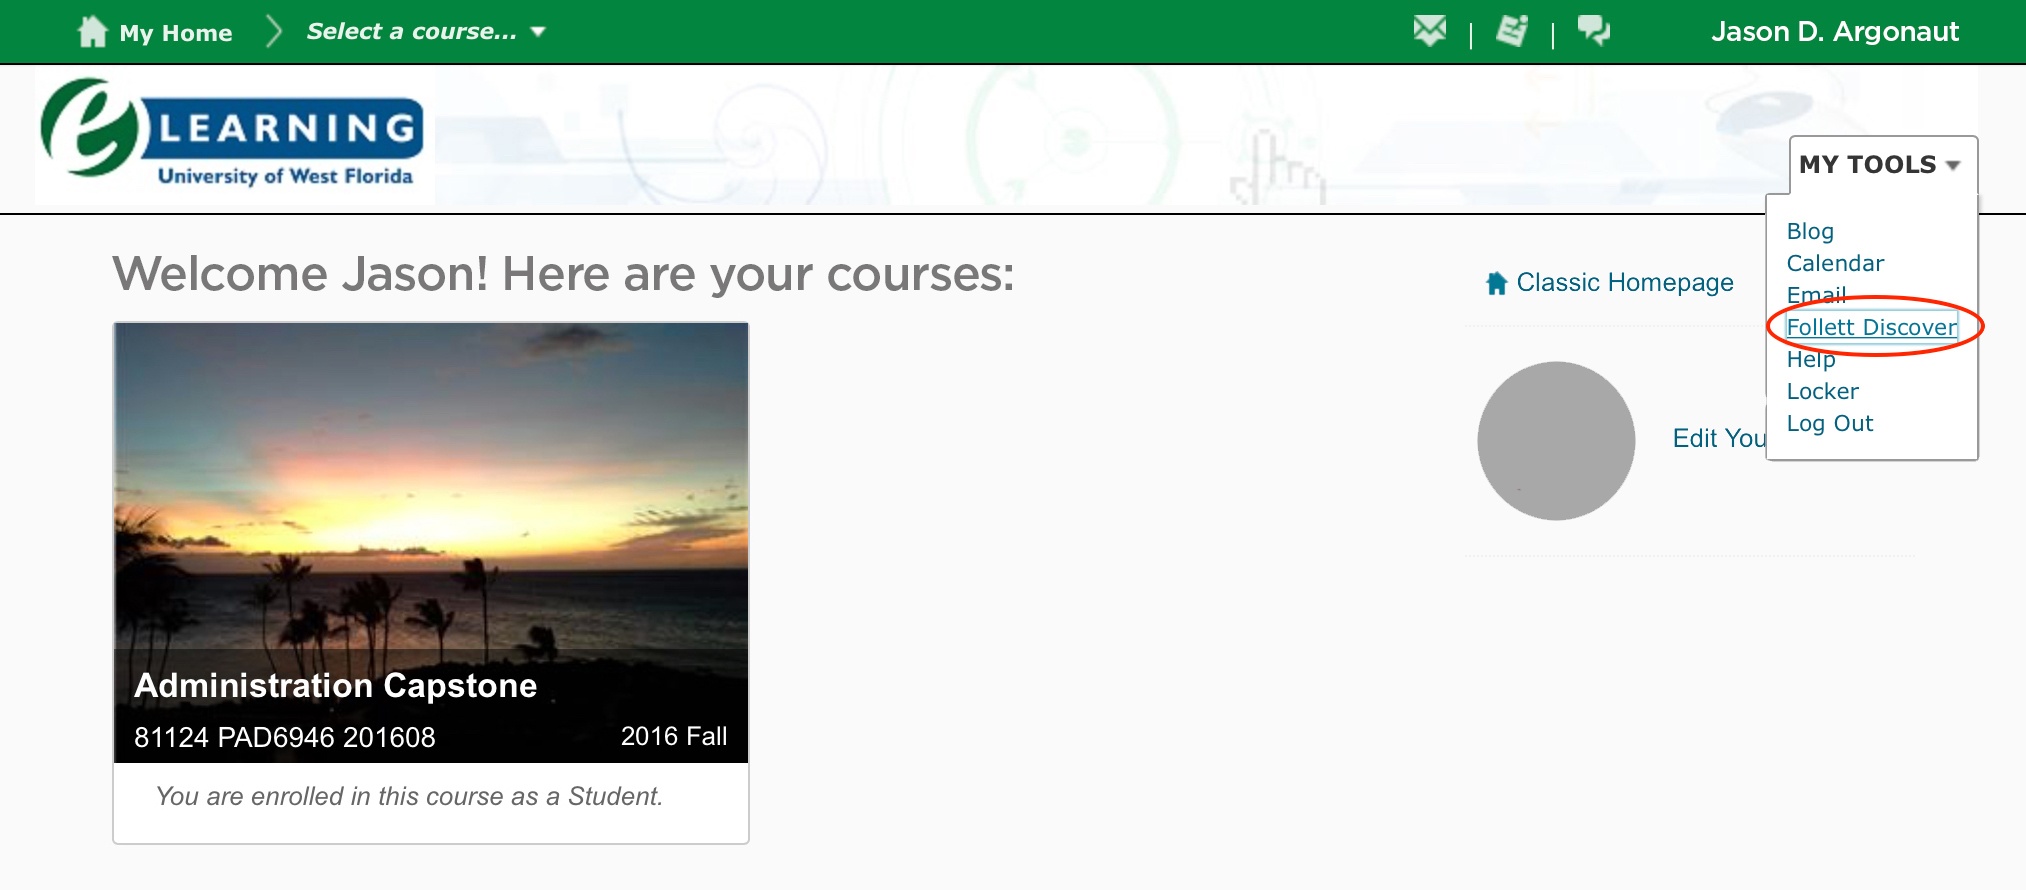Open Help from My Tools list
The width and height of the screenshot is (2026, 890).
click(x=1811, y=359)
